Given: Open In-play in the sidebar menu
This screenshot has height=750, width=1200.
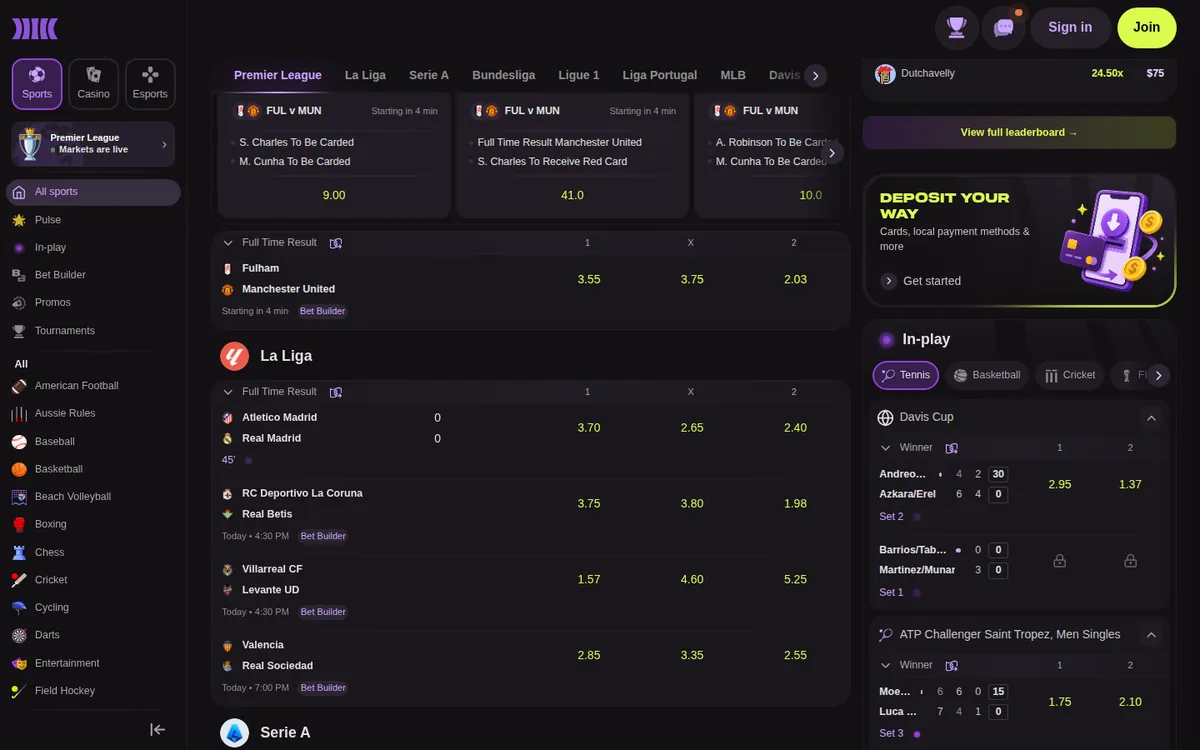Looking at the screenshot, I should tap(50, 247).
